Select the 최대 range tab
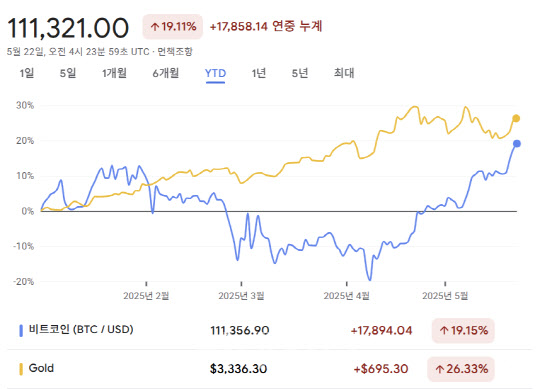The width and height of the screenshot is (552, 389). click(x=344, y=73)
